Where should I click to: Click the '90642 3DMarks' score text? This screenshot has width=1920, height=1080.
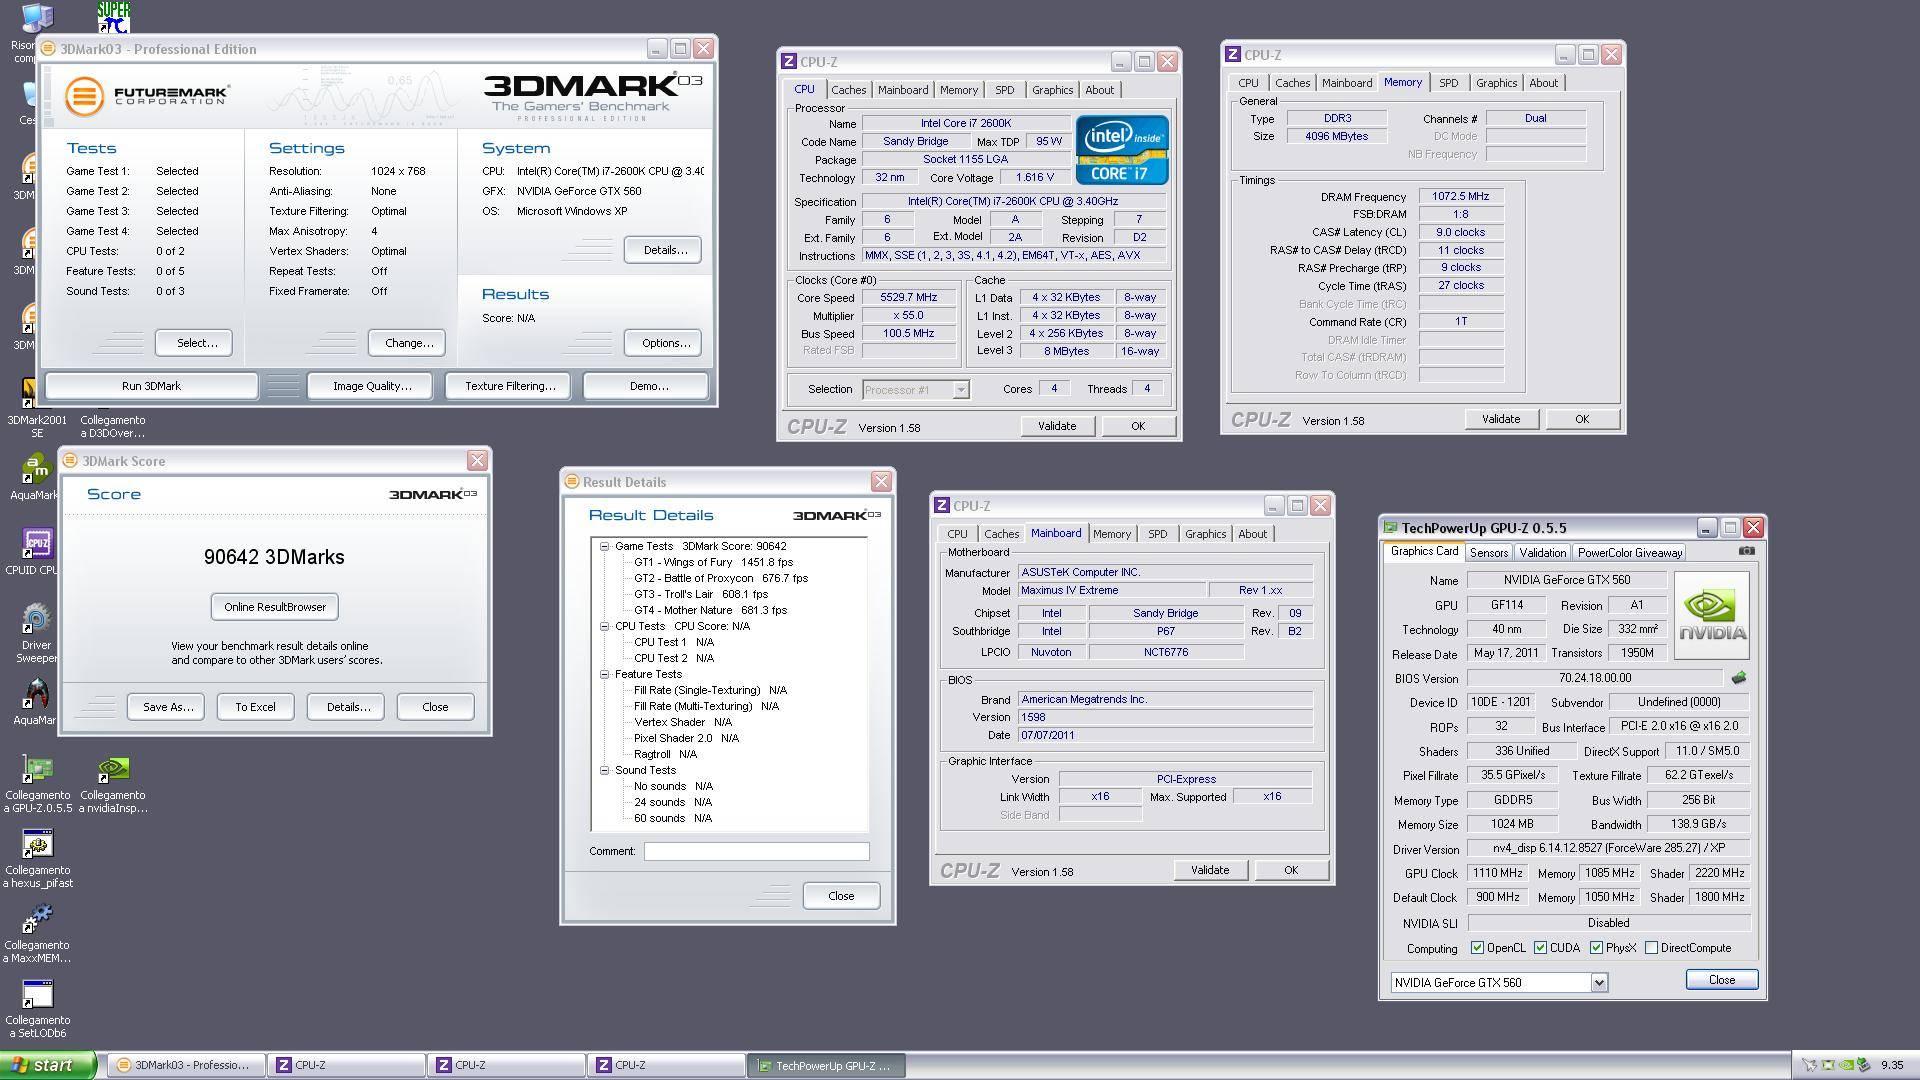(x=274, y=558)
